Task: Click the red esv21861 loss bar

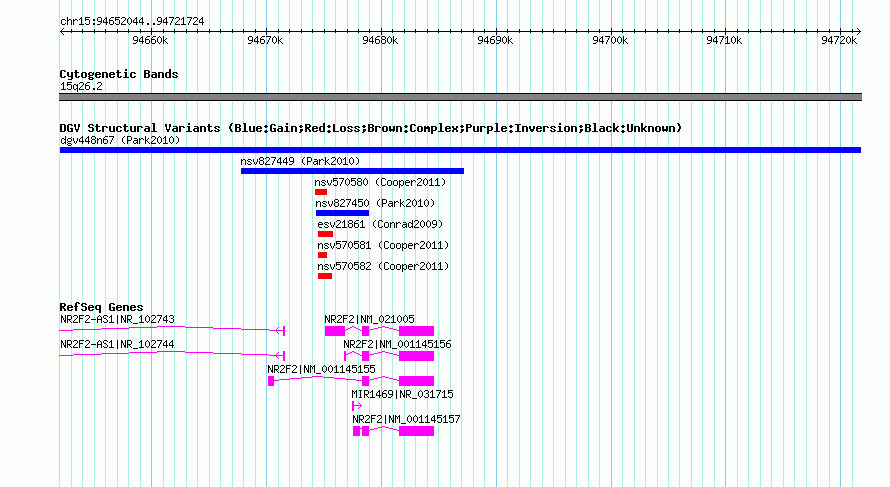Action: coord(325,234)
